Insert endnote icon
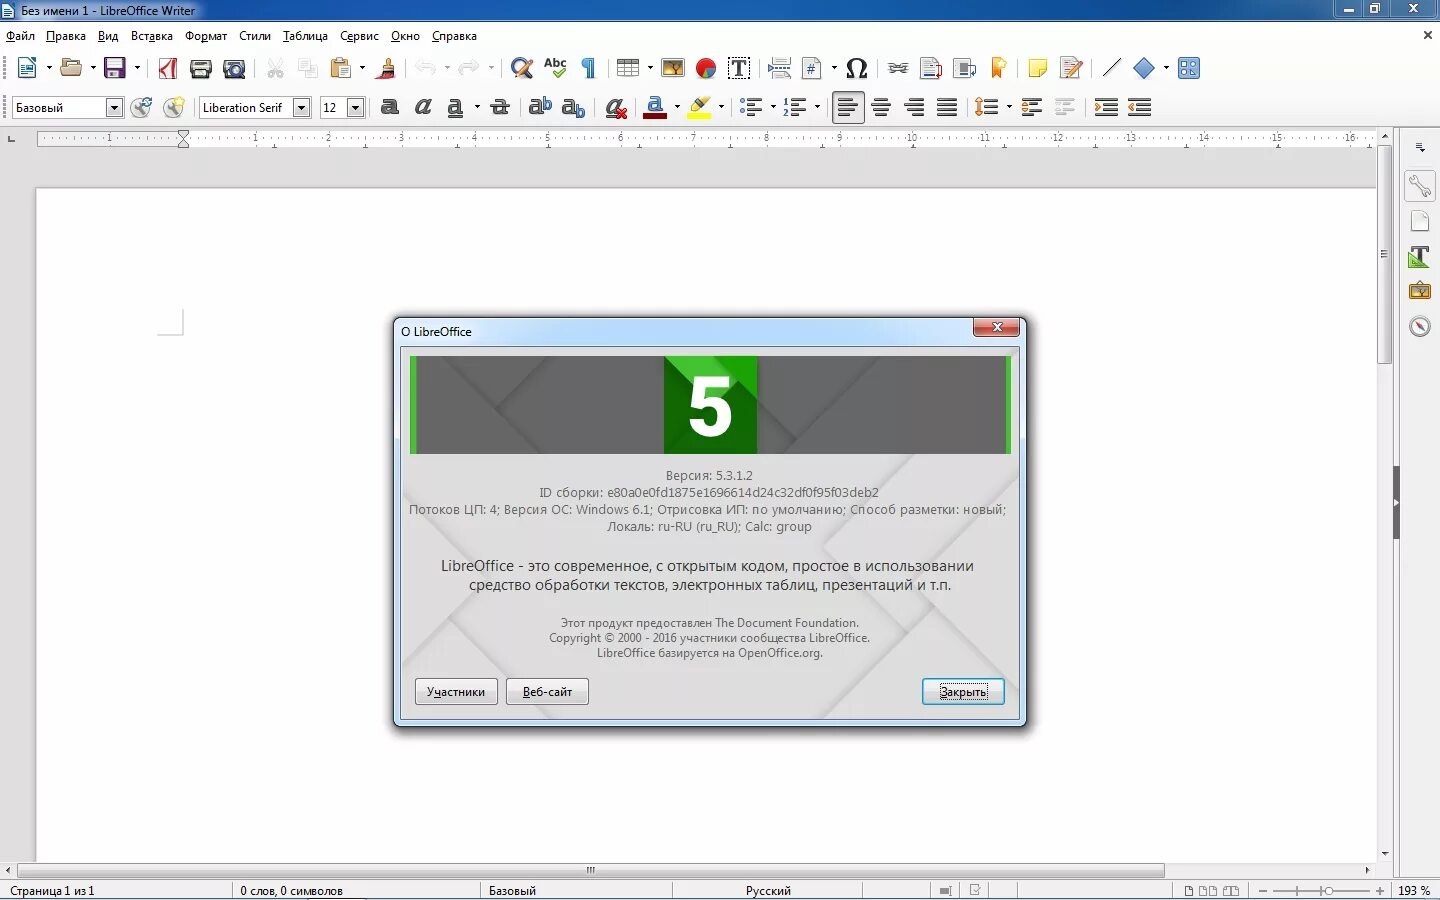Viewport: 1440px width, 900px height. 964,68
